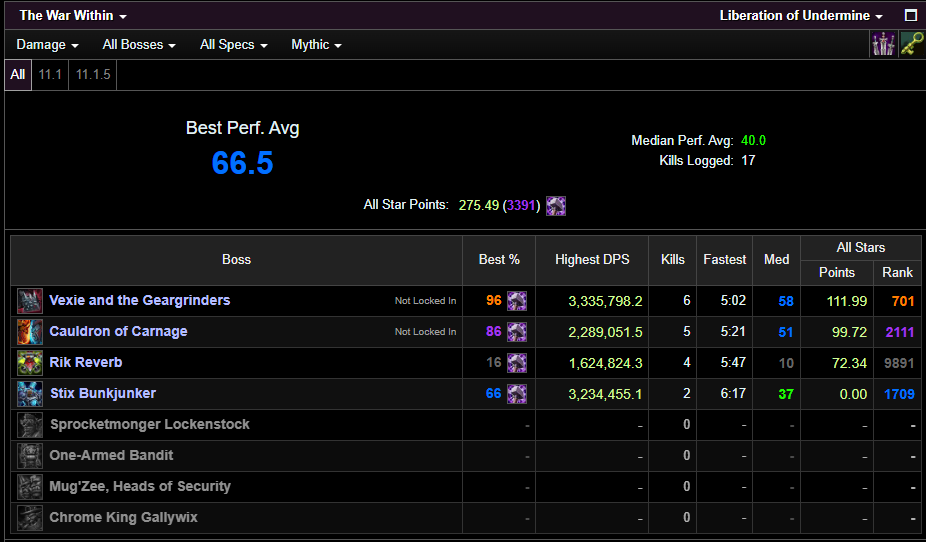Click Cauldron median value 51

[x=786, y=332]
